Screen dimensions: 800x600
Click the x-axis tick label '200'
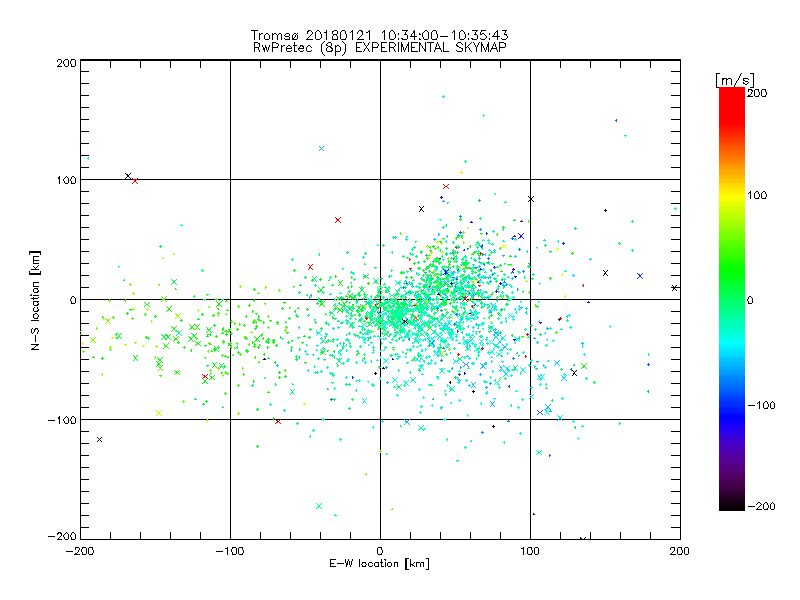pos(680,551)
